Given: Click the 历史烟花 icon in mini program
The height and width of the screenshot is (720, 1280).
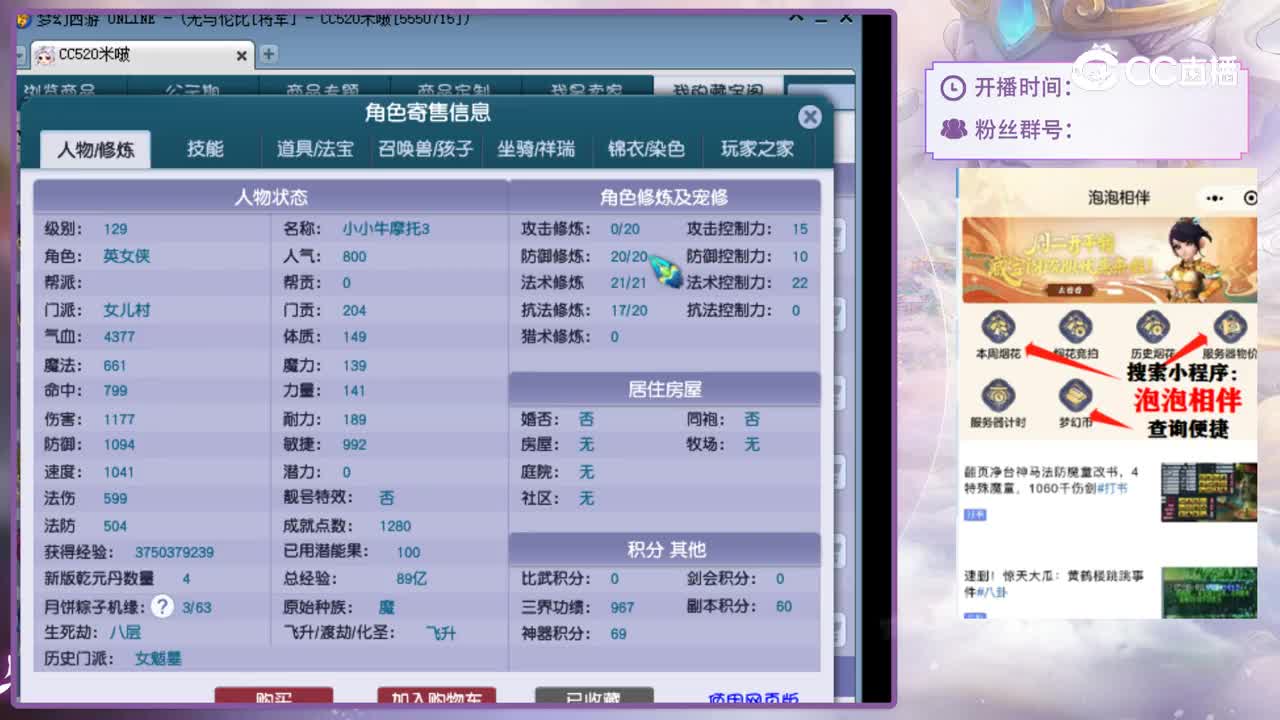Looking at the screenshot, I should tap(1152, 327).
